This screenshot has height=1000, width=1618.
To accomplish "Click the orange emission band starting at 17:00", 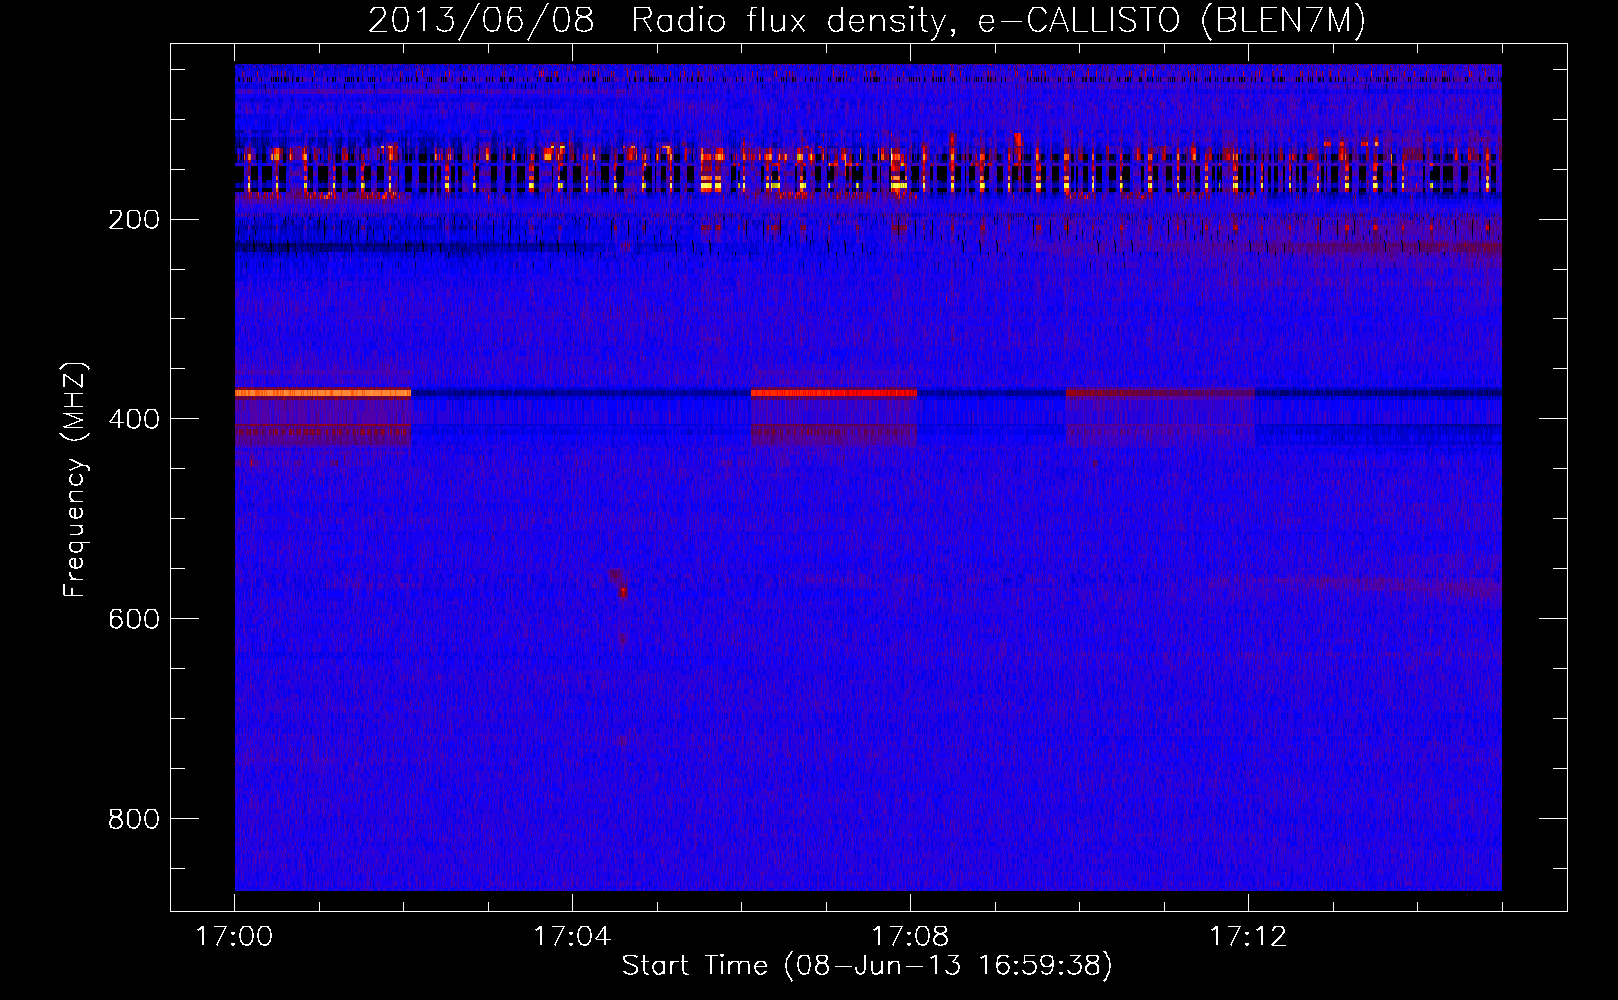I will pyautogui.click(x=323, y=393).
